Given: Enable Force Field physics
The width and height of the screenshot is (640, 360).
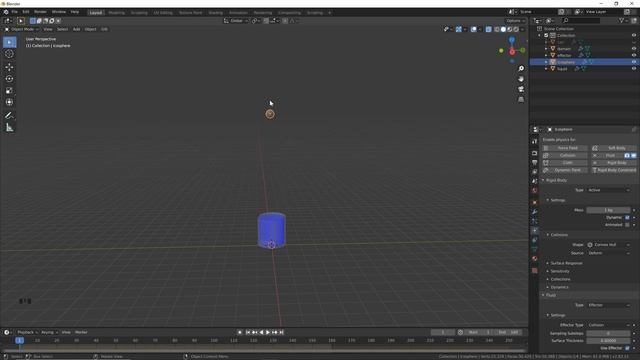Looking at the screenshot, I should pos(564,148).
